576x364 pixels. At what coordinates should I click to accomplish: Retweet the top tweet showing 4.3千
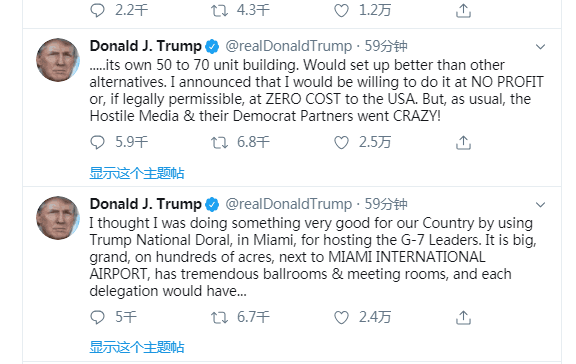click(x=219, y=11)
